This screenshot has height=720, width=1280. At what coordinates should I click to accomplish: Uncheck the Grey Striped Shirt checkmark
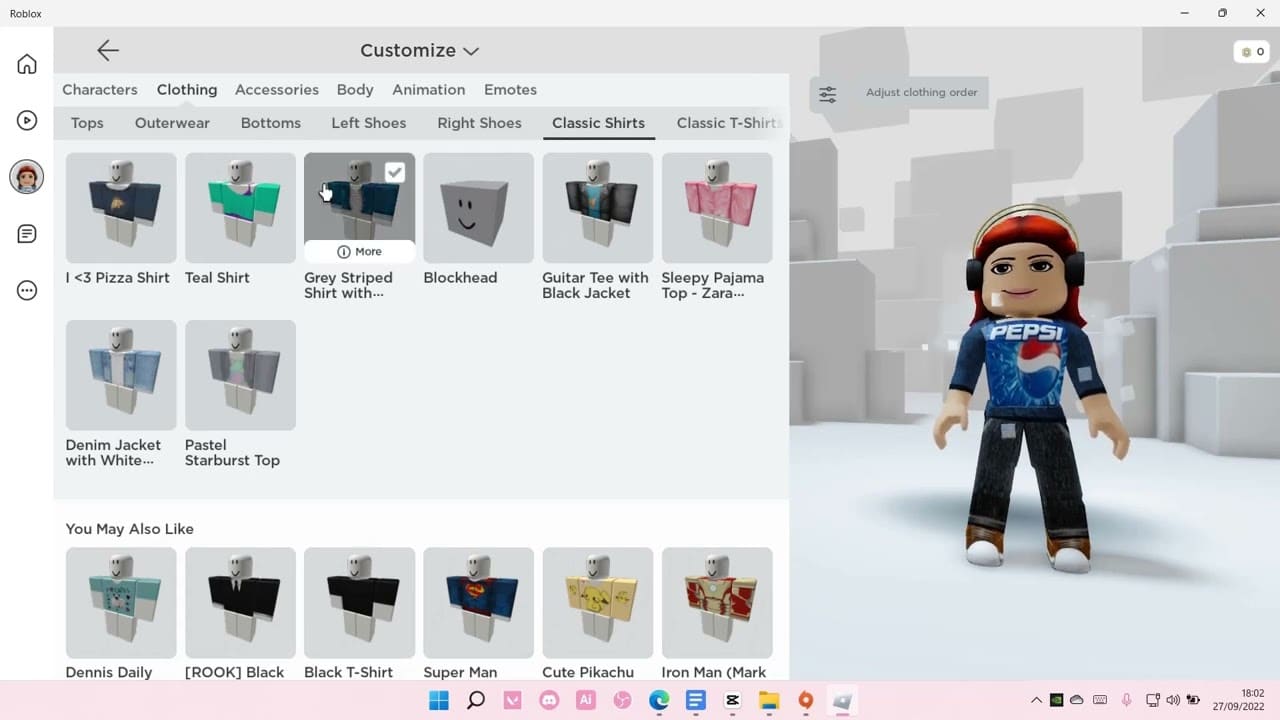pyautogui.click(x=395, y=172)
